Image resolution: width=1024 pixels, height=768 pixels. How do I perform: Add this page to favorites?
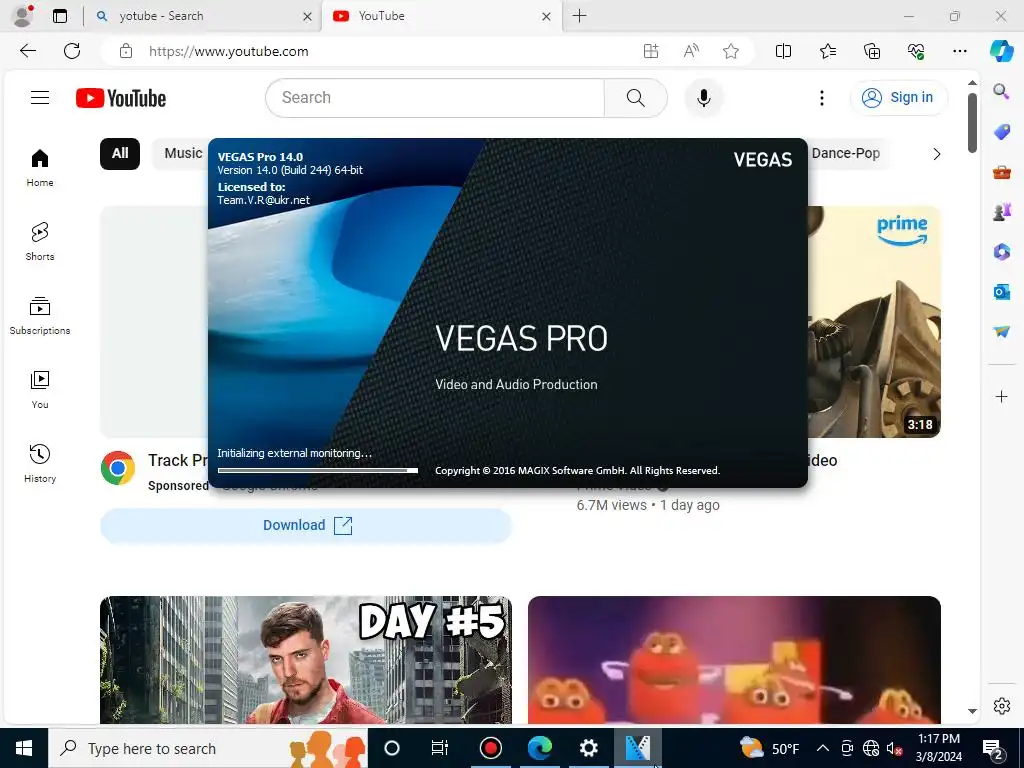(x=731, y=51)
